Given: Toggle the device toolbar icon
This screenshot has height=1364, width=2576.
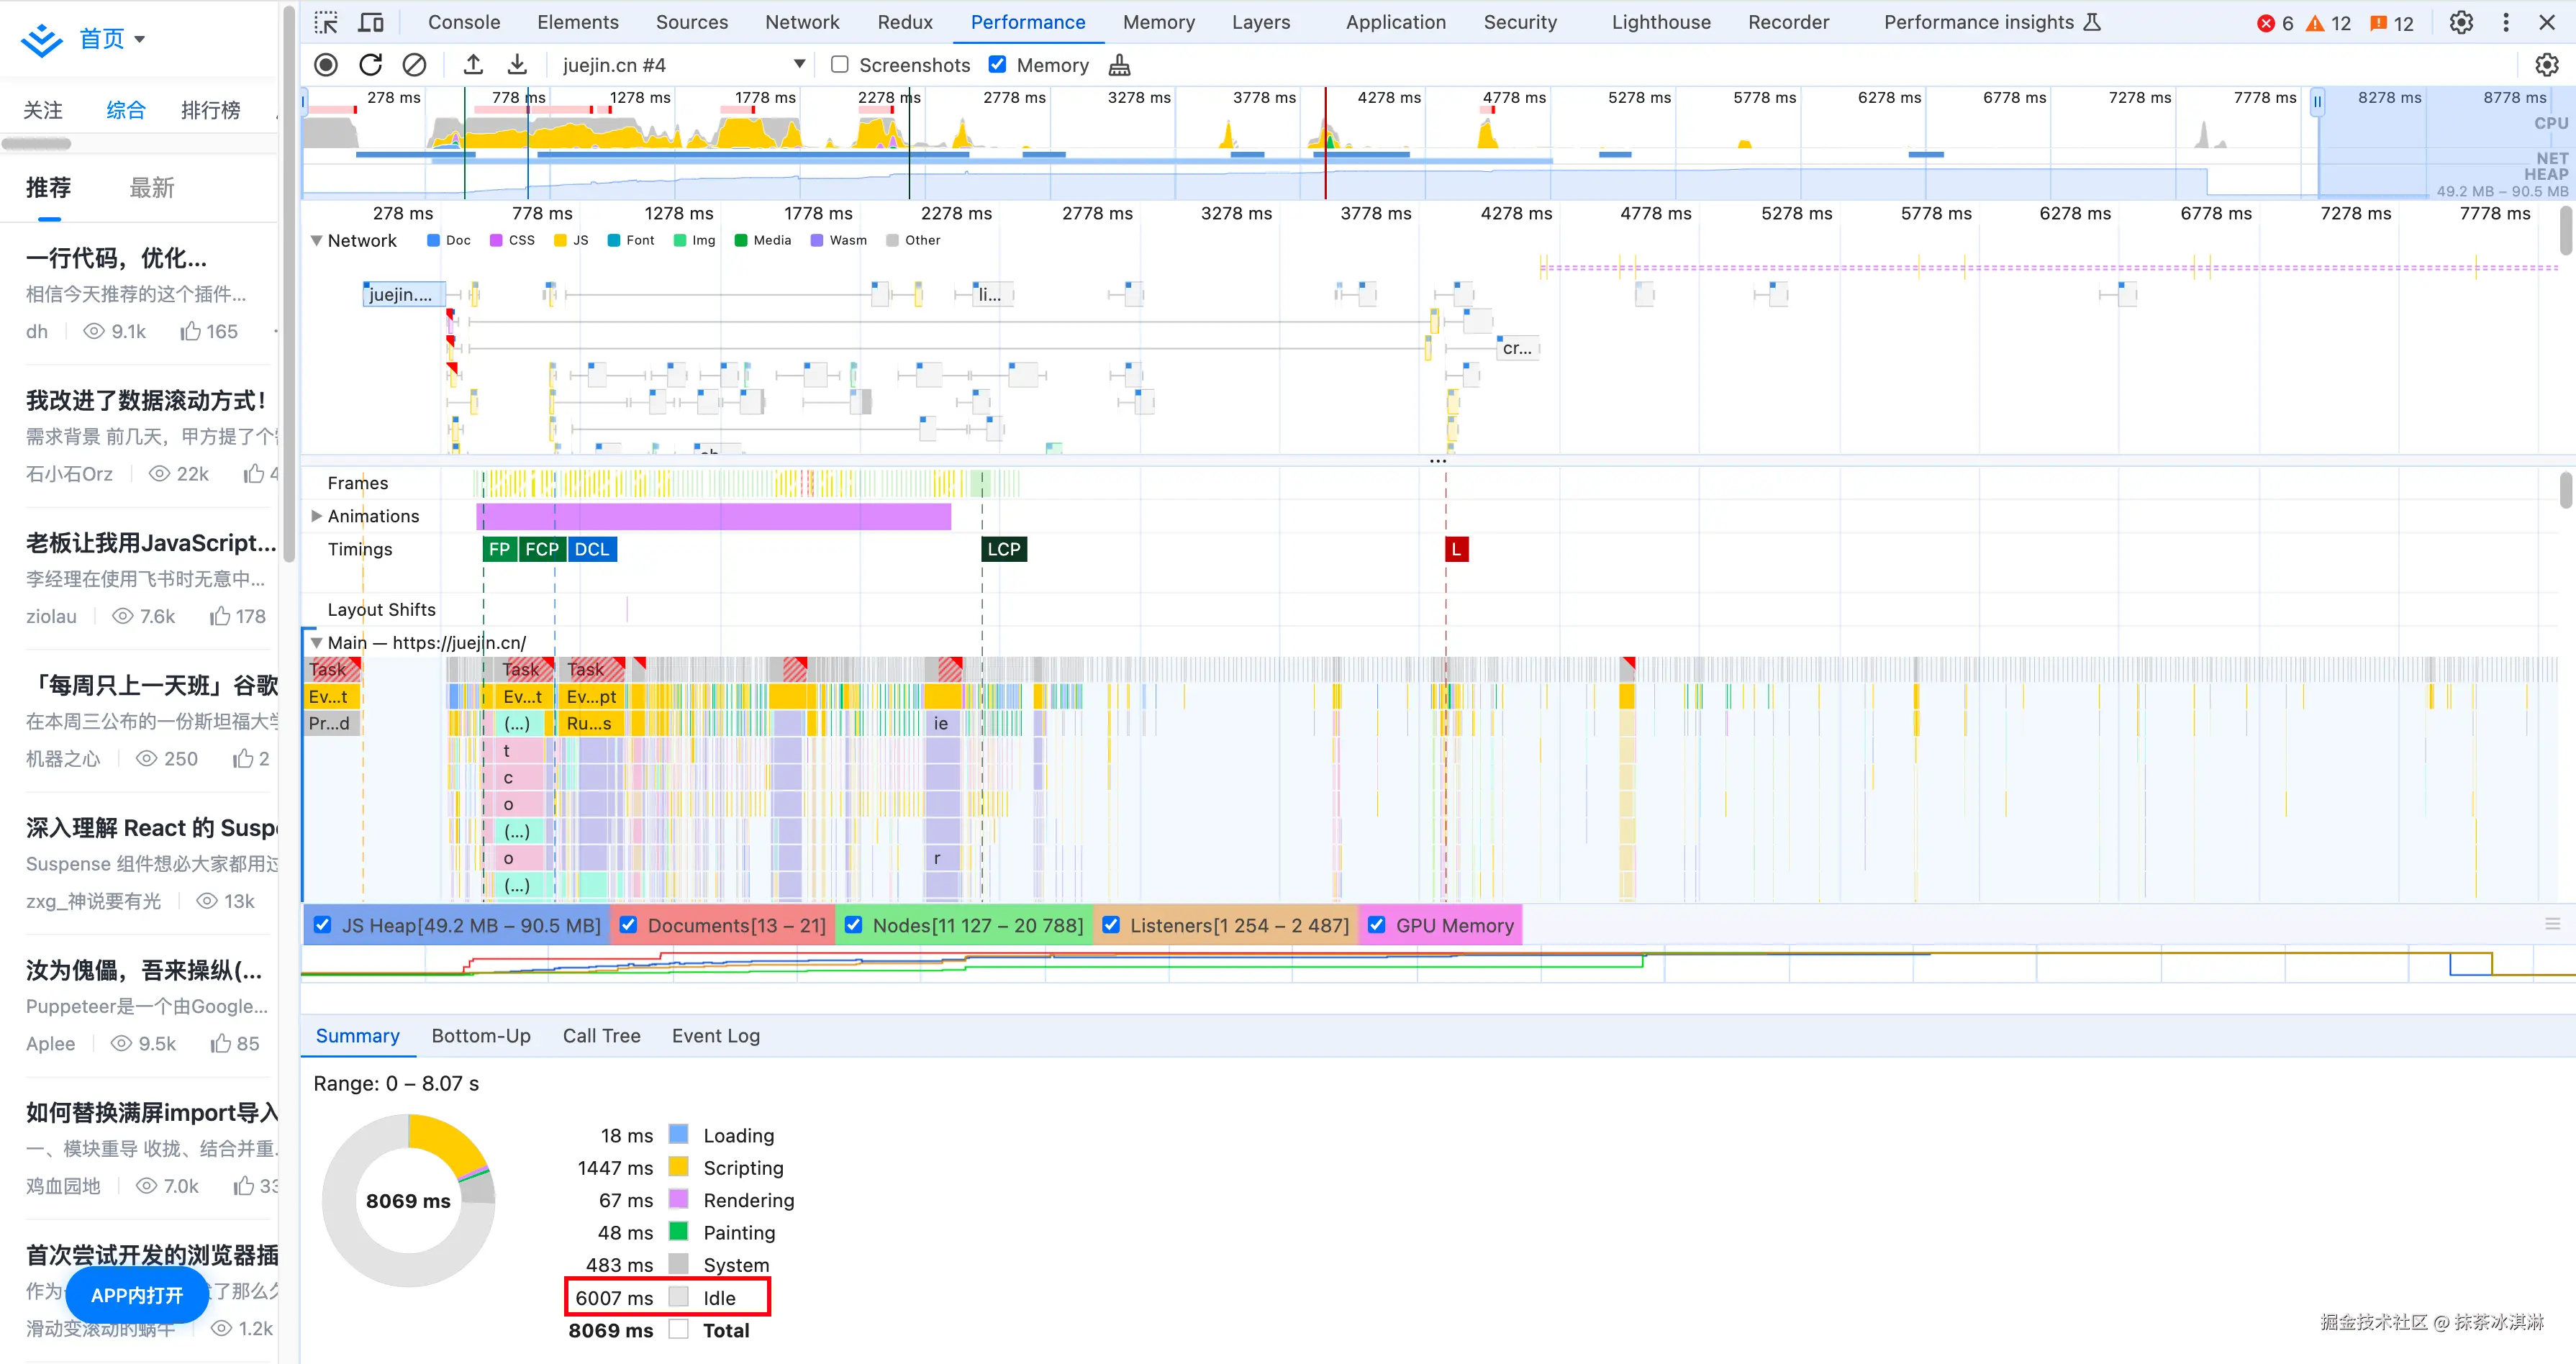Looking at the screenshot, I should click(x=371, y=22).
